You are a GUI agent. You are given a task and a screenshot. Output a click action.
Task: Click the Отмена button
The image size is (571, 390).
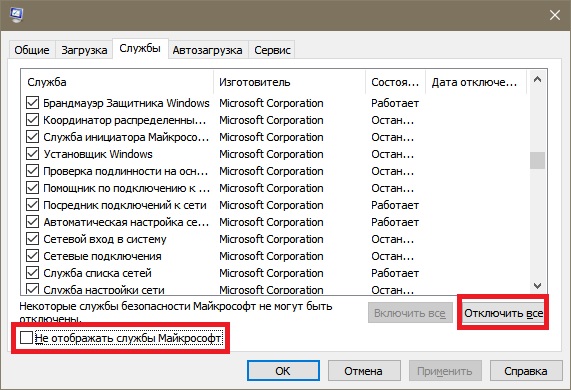pos(364,371)
